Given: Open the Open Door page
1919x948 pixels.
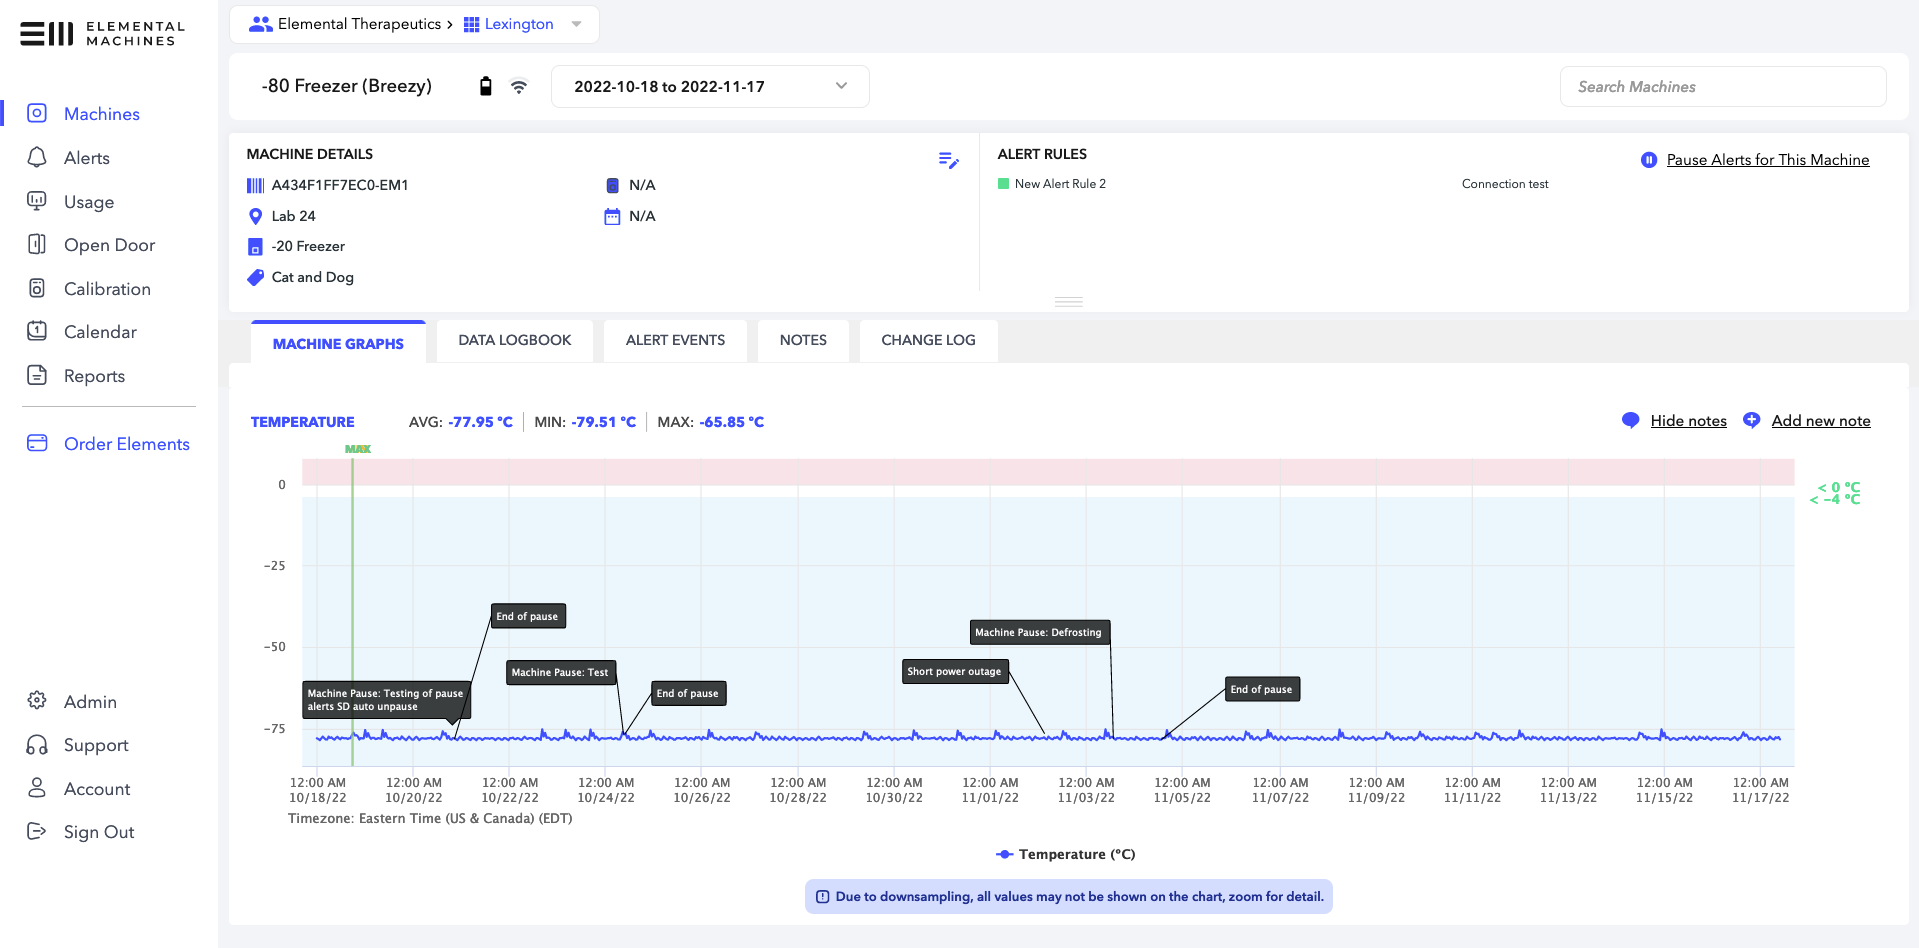Looking at the screenshot, I should [x=109, y=245].
